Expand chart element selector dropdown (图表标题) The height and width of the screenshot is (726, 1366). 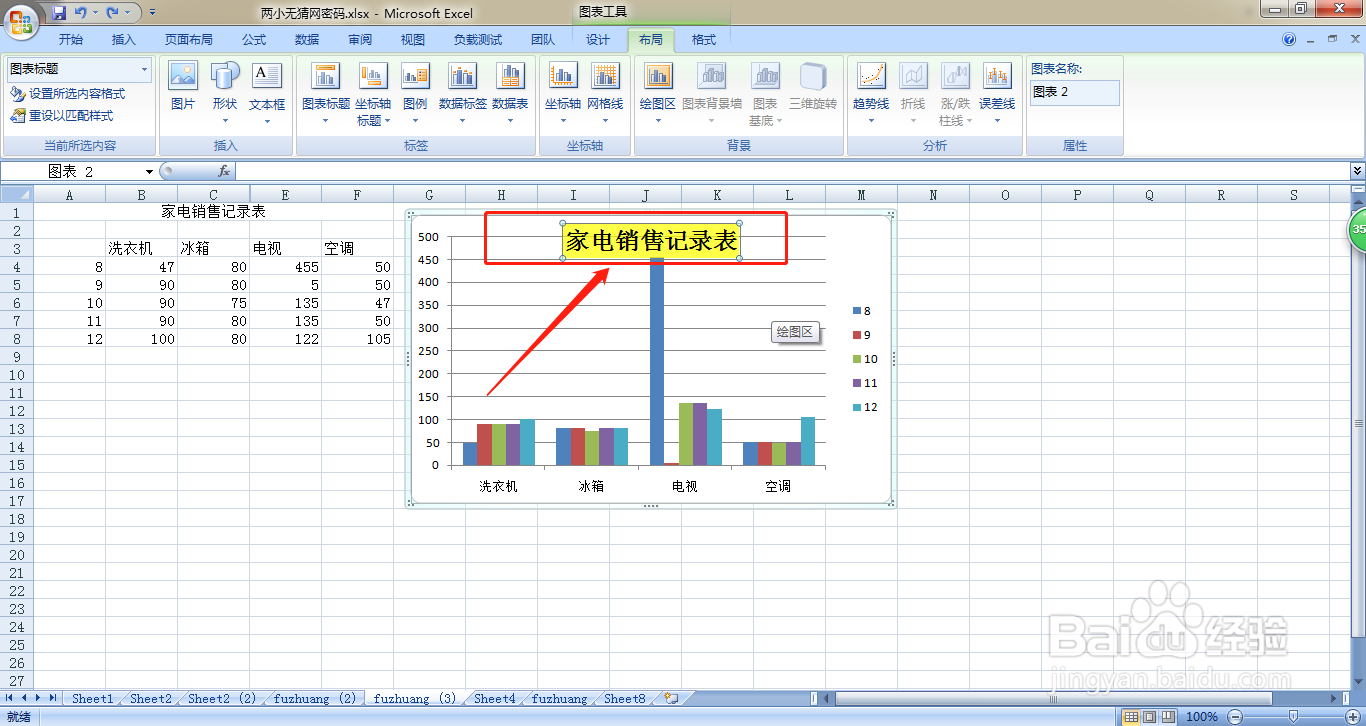(x=145, y=69)
